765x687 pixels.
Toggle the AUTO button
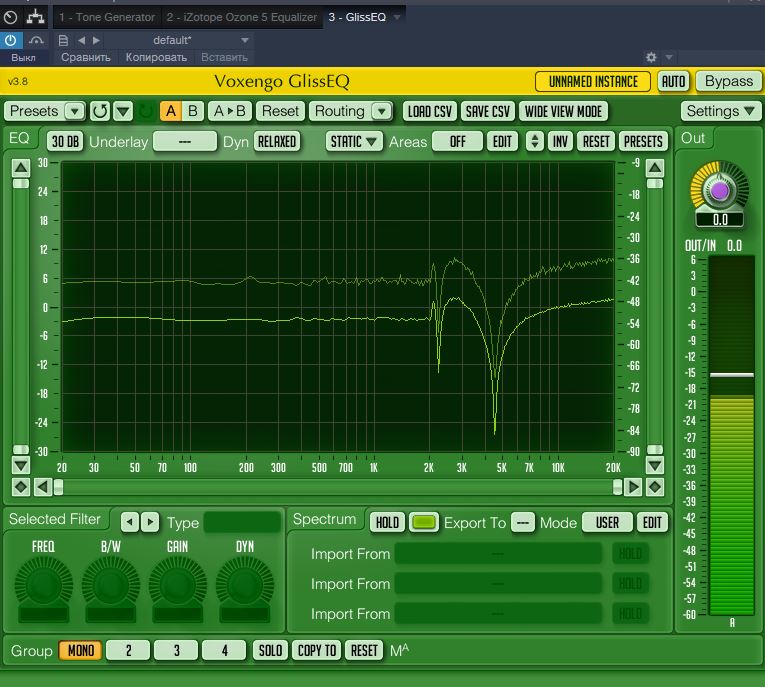tap(673, 81)
